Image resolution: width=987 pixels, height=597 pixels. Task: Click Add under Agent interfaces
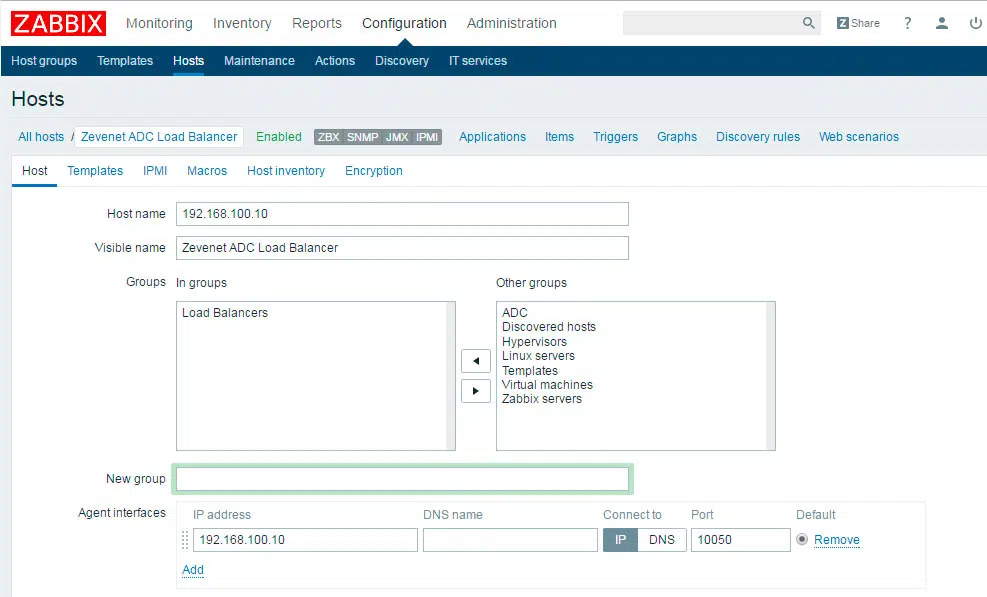click(x=193, y=570)
